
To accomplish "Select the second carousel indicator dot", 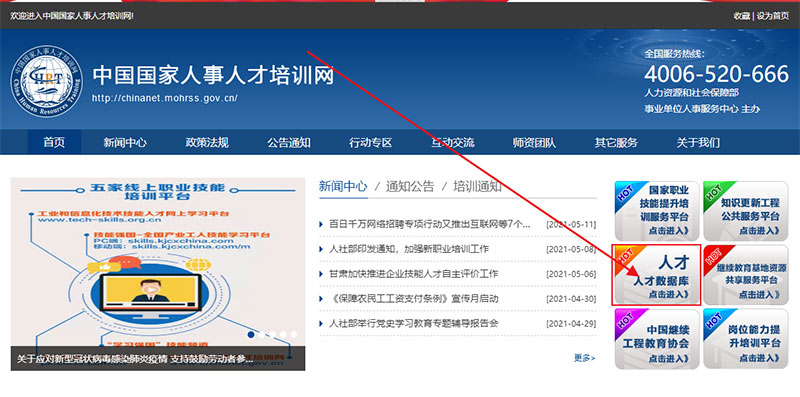I will 262,335.
